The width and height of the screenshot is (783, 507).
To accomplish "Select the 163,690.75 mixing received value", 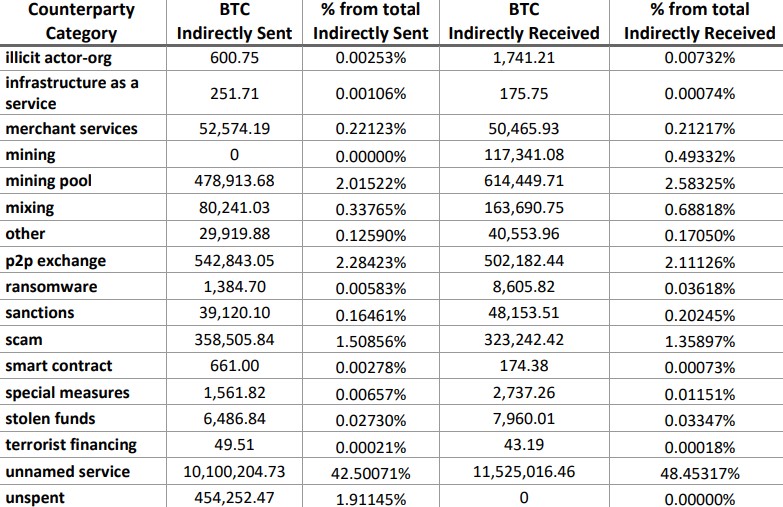I will click(x=524, y=208).
